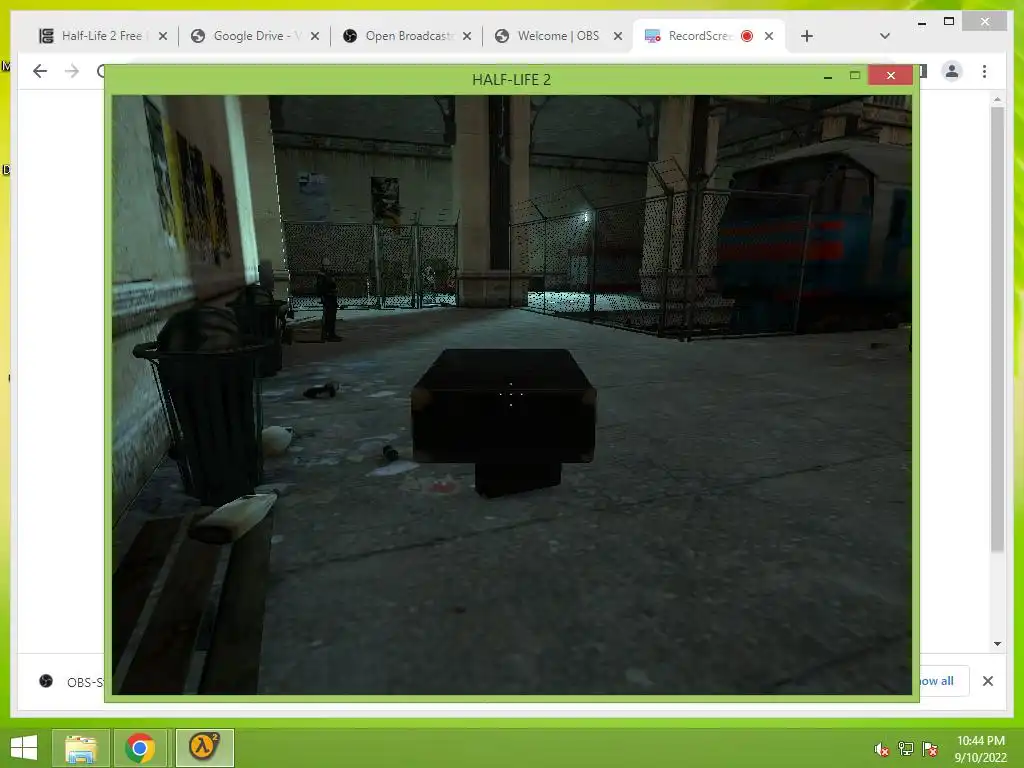Close the Chrome downloads bar
The width and height of the screenshot is (1024, 768).
click(x=987, y=681)
